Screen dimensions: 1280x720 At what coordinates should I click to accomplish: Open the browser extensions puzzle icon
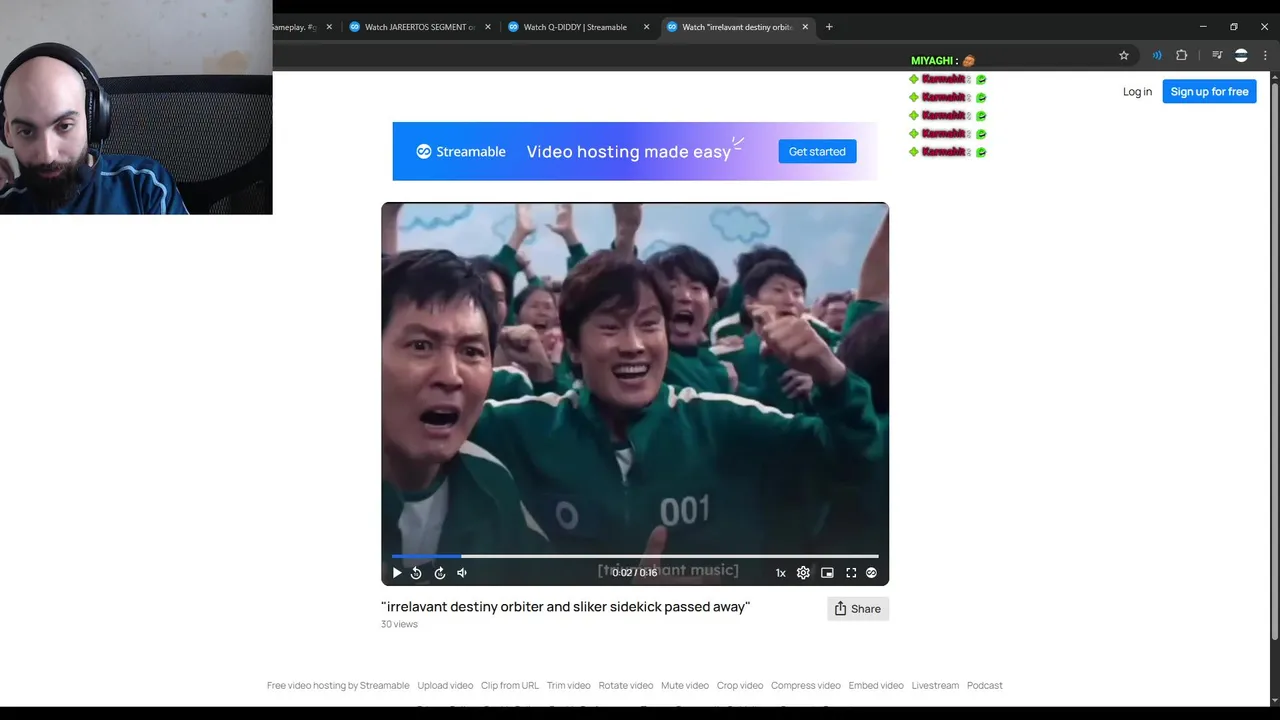point(1181,55)
